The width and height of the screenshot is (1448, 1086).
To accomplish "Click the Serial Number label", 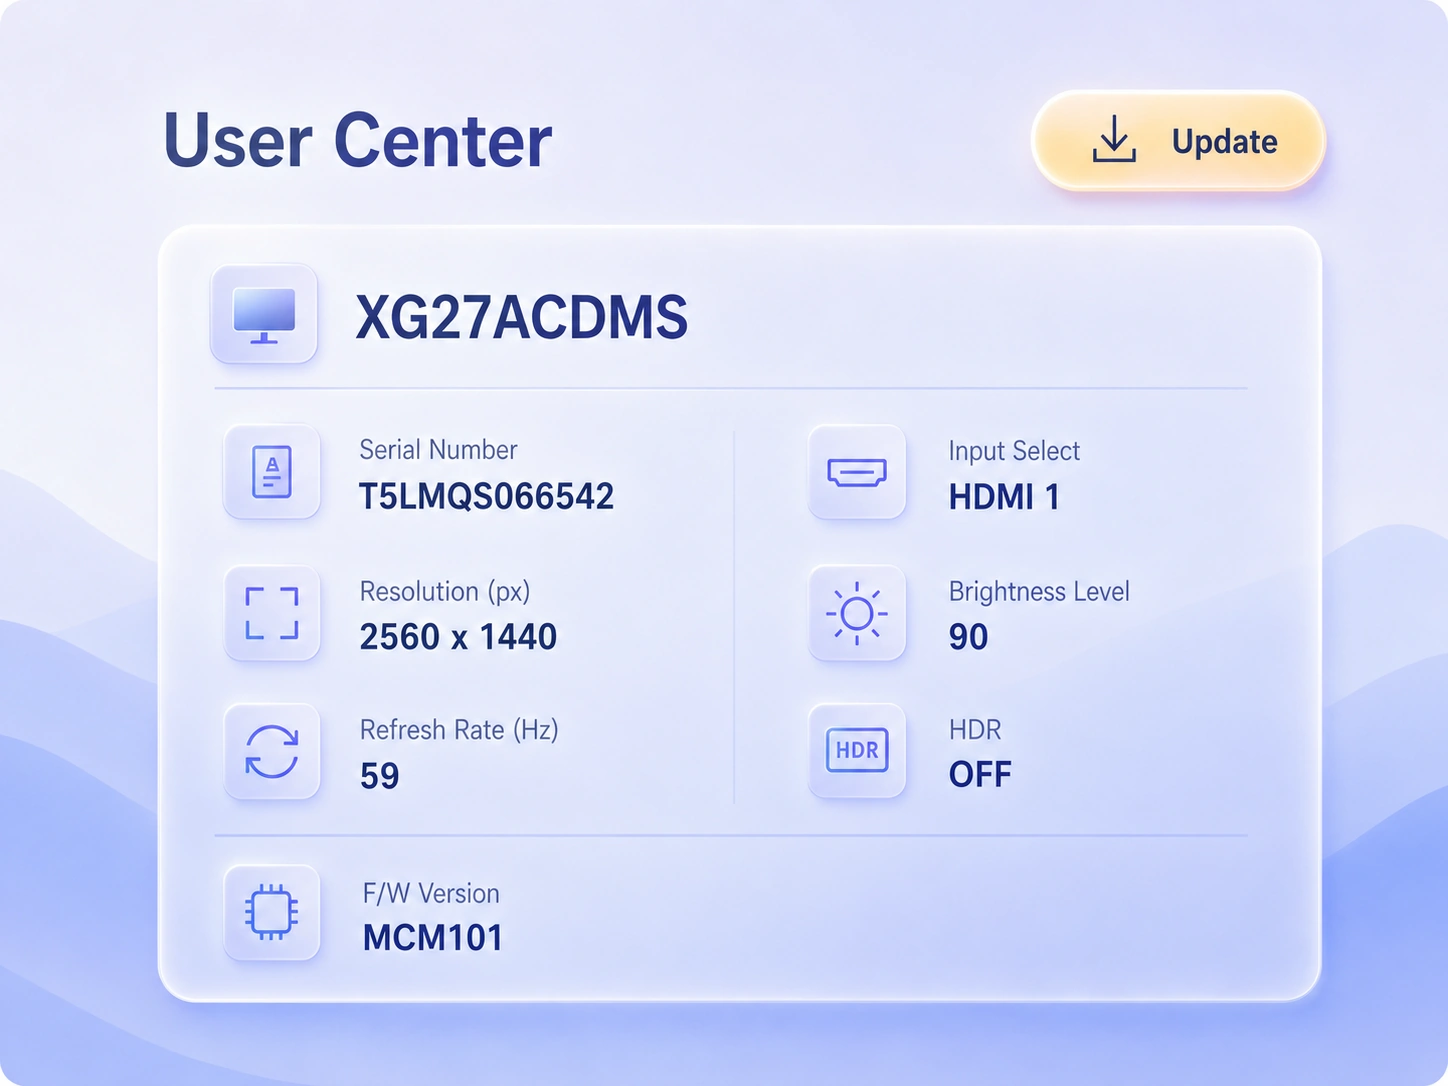I will pos(438,450).
